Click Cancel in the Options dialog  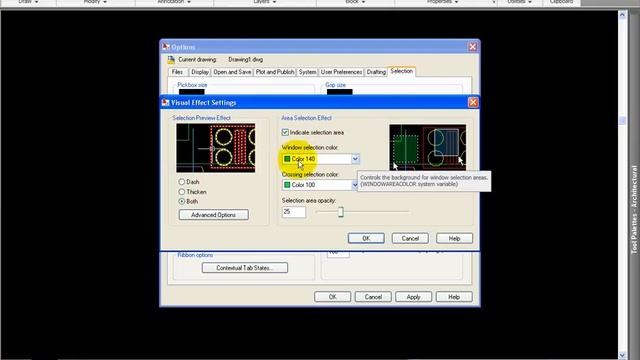pos(373,297)
